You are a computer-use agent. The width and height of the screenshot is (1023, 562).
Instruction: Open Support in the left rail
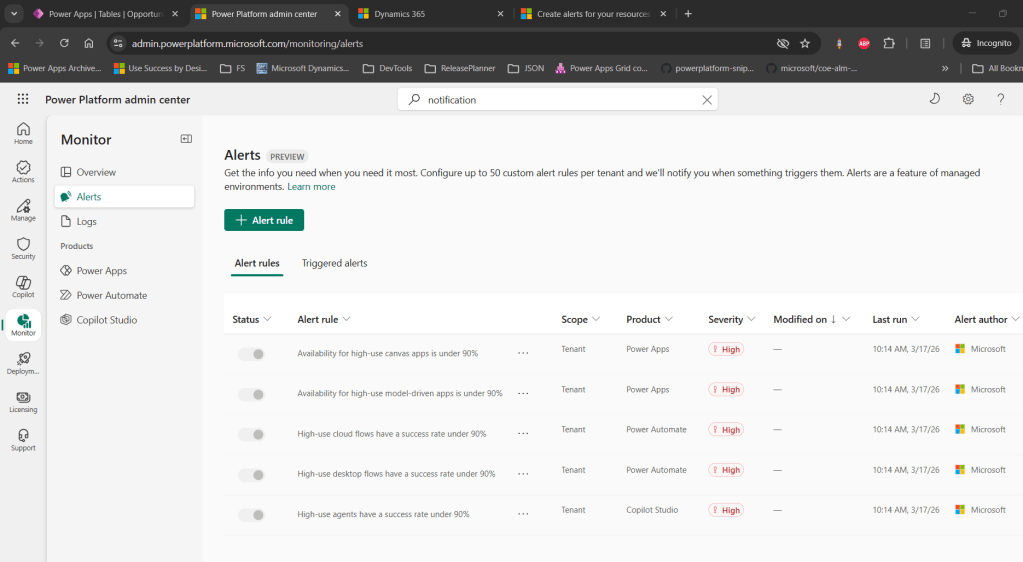(x=23, y=440)
